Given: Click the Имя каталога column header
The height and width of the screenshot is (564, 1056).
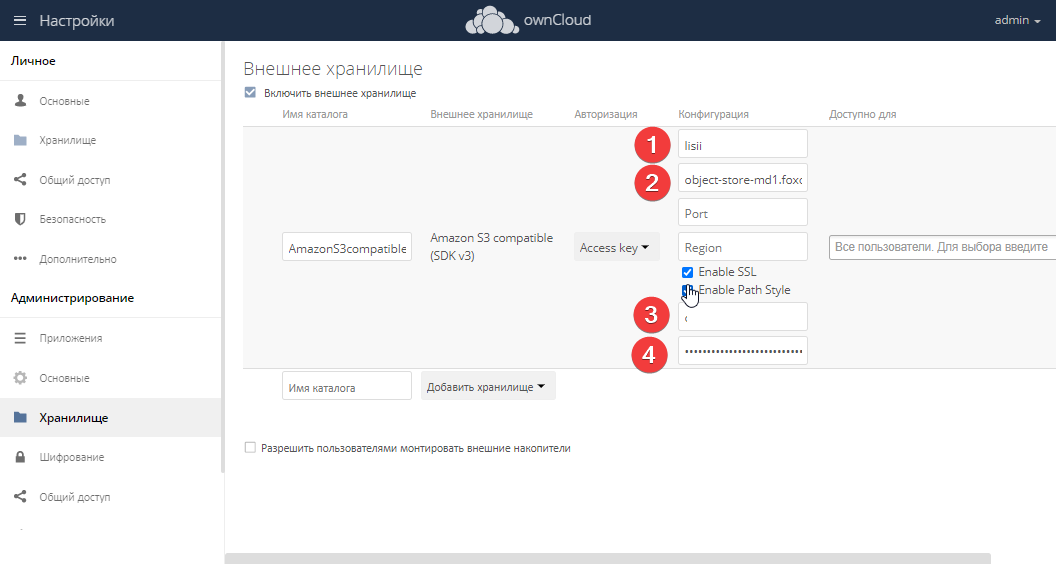Looking at the screenshot, I should [315, 114].
